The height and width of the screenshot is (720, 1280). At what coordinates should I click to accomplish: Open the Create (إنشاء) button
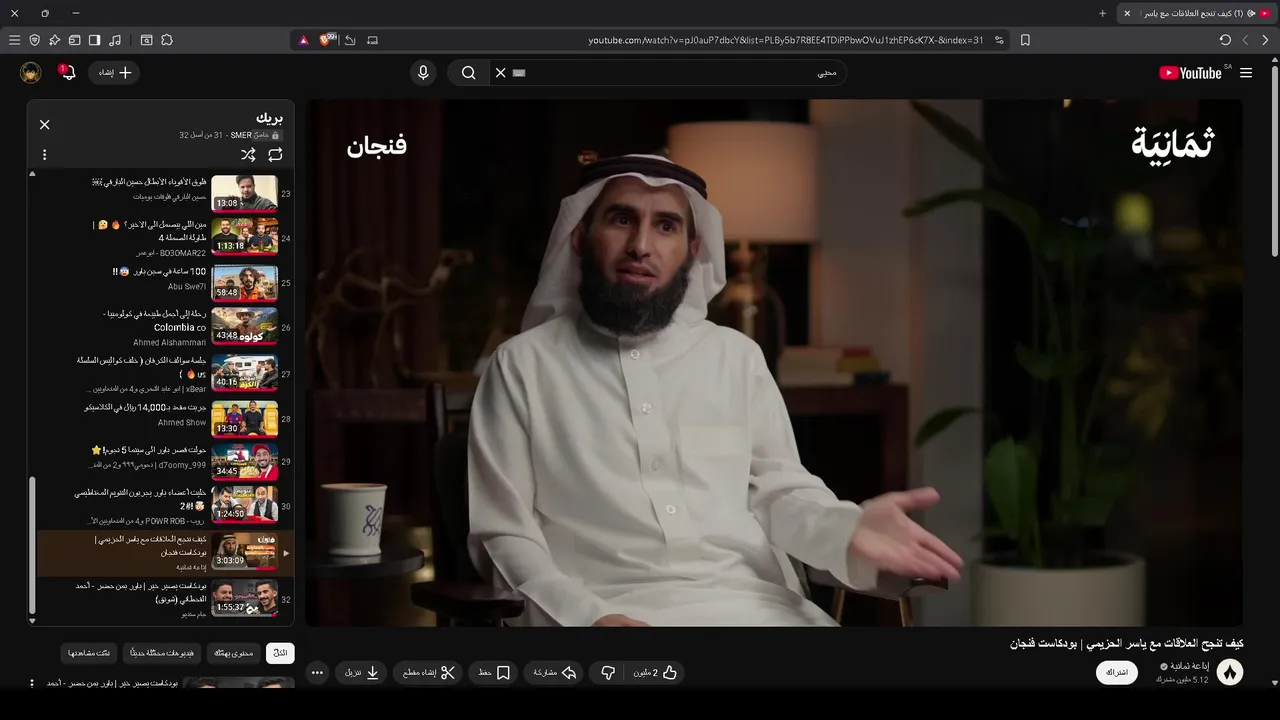pyautogui.click(x=115, y=73)
